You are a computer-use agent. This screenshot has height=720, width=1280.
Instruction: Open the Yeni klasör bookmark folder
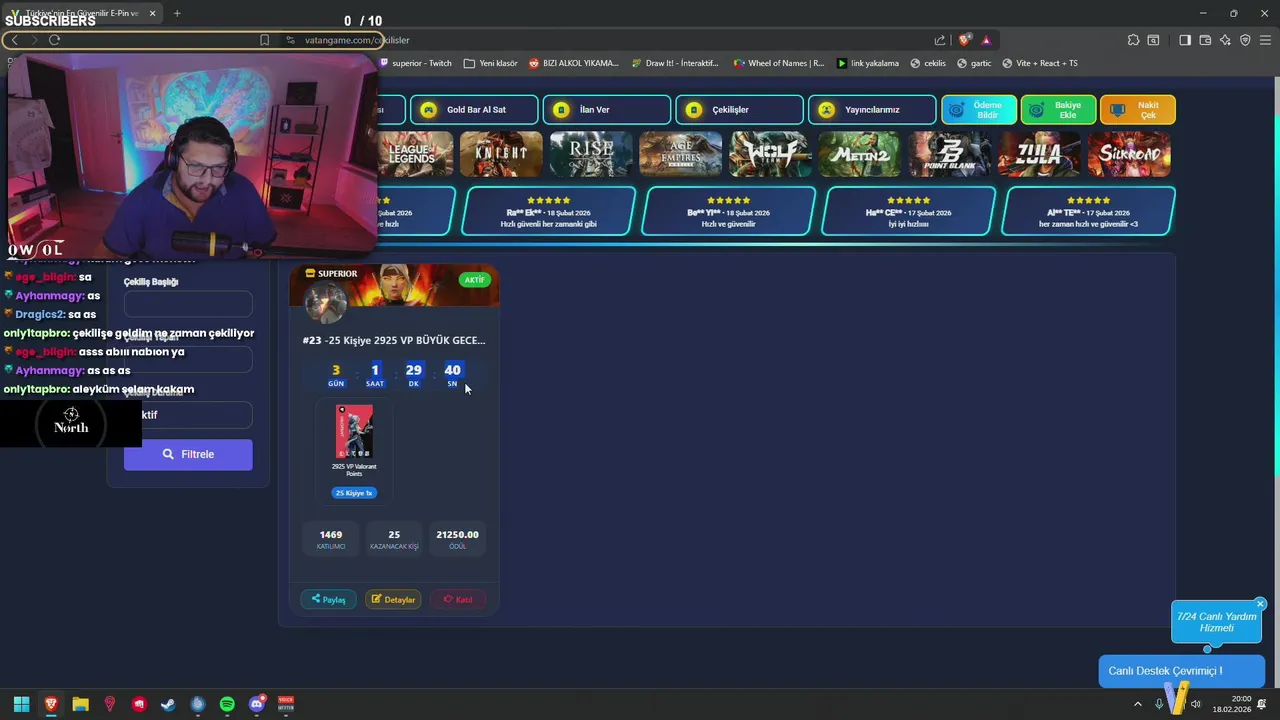point(491,63)
